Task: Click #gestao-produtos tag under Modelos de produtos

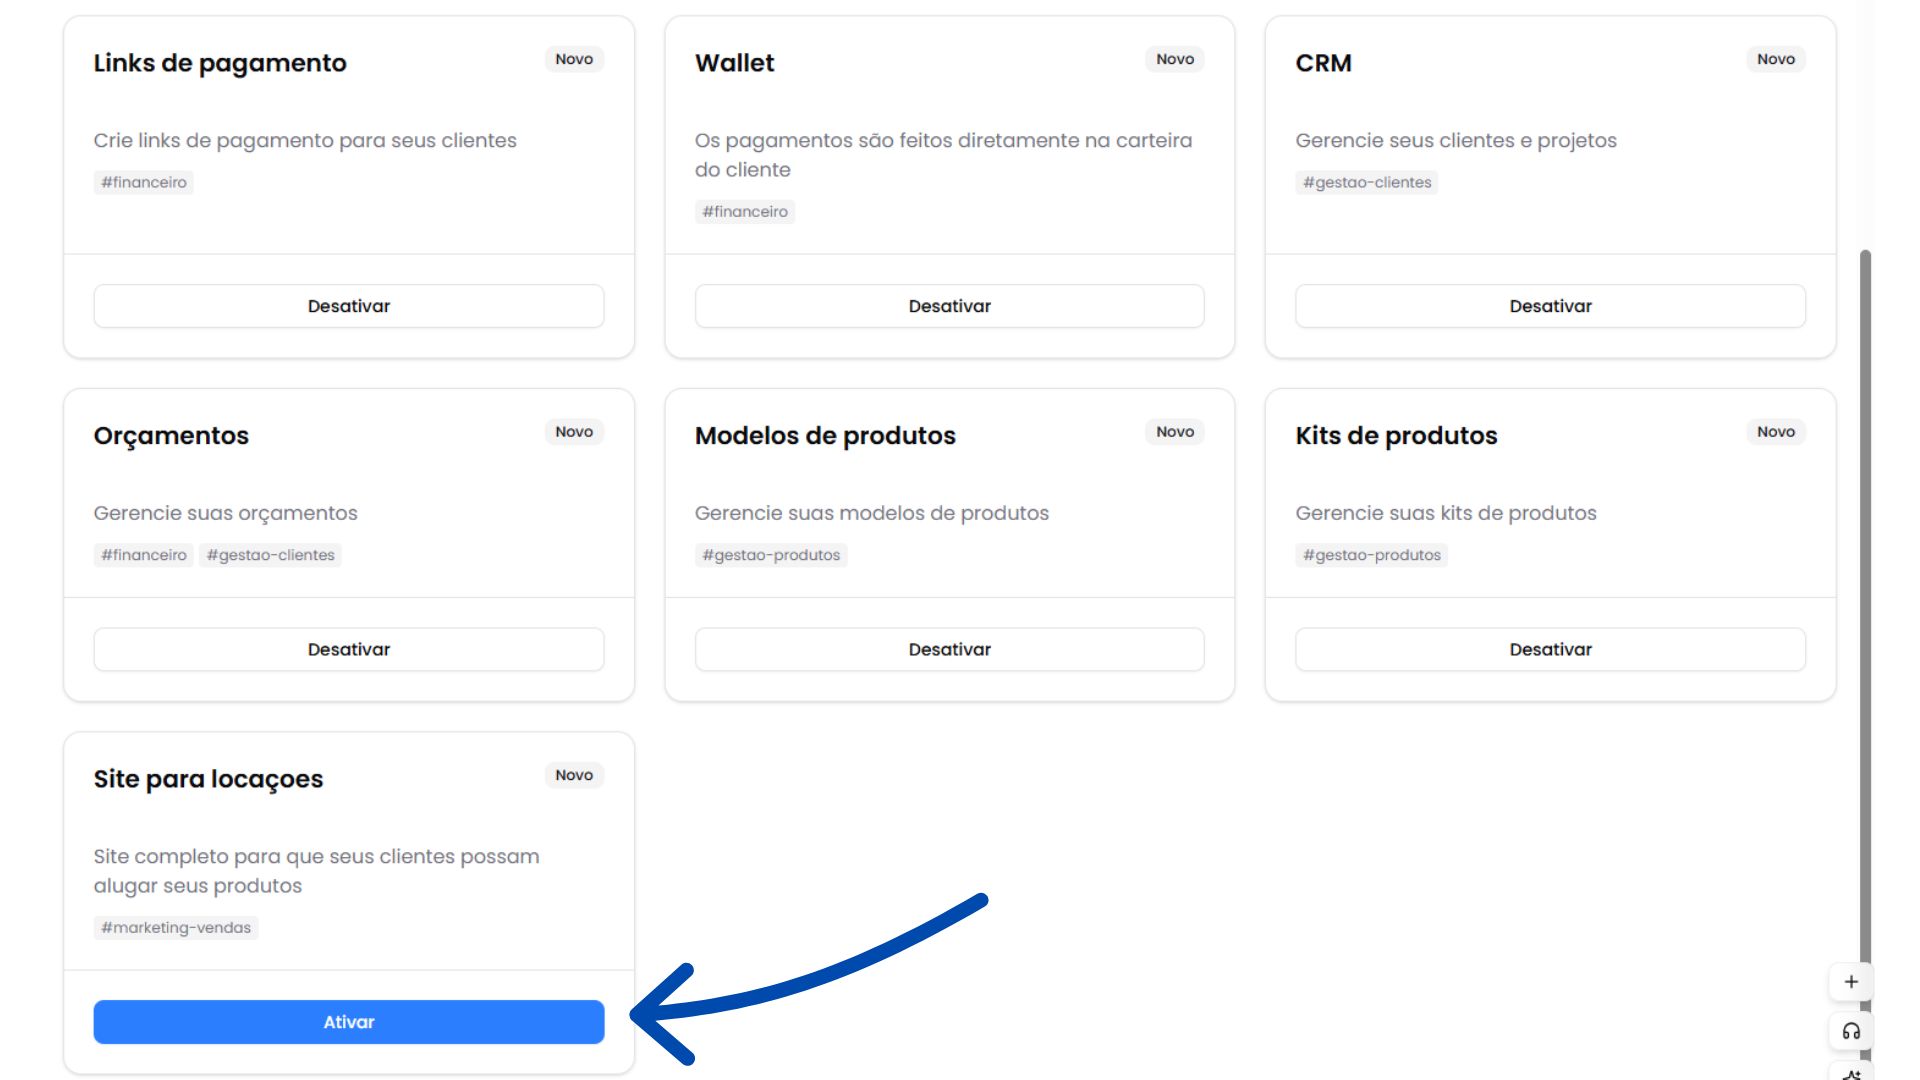Action: [771, 555]
